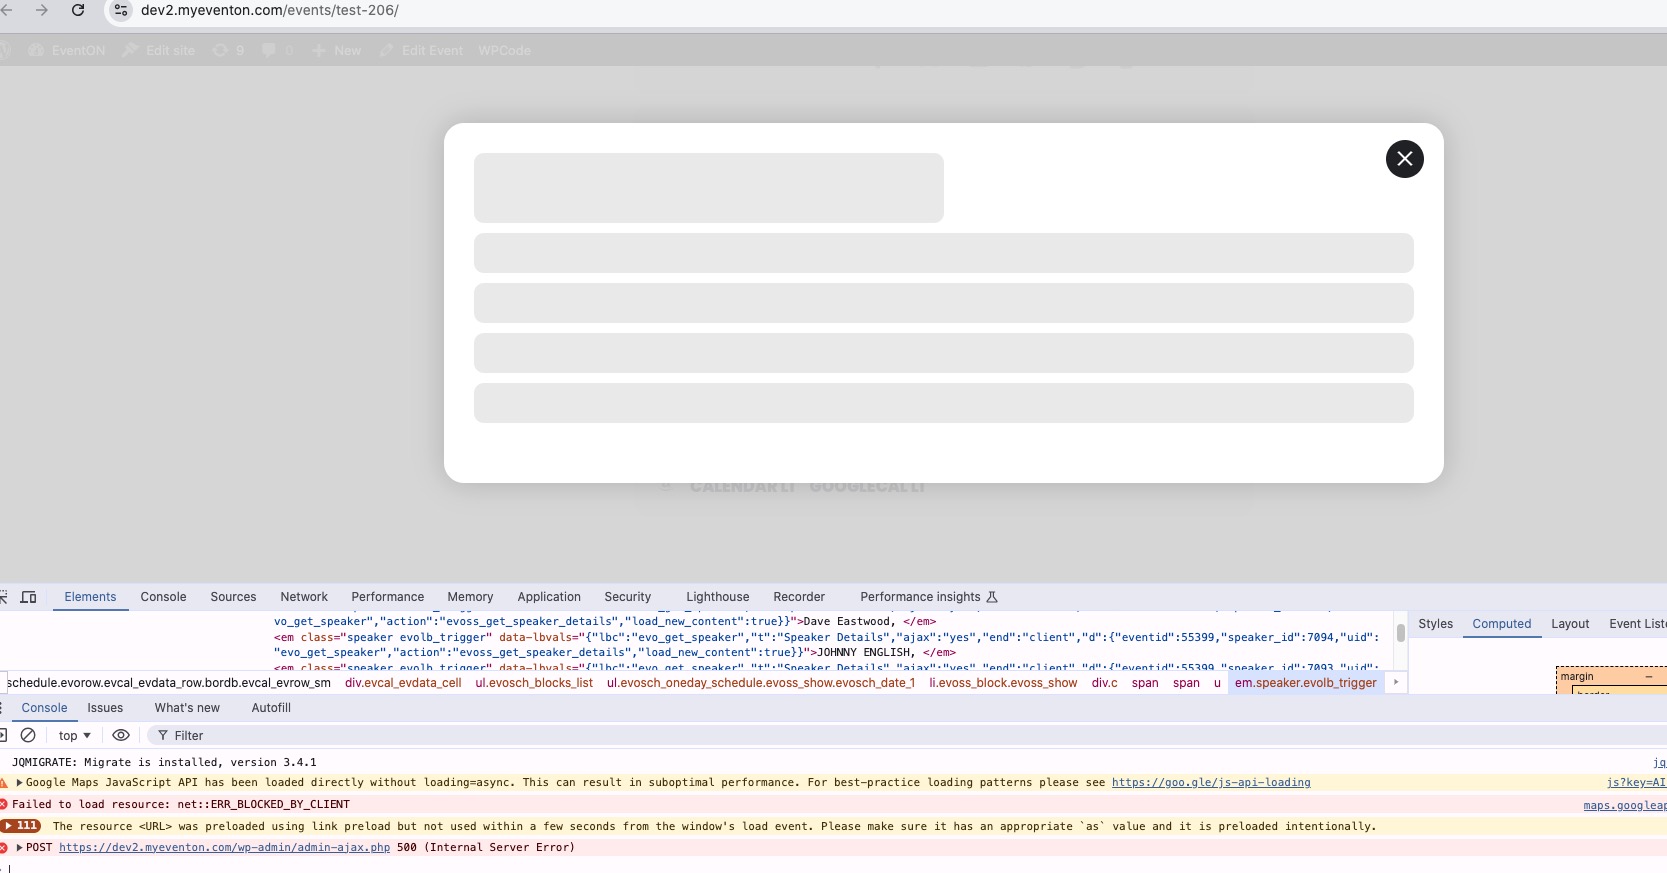The image size is (1667, 873).
Task: Open the Network tab
Action: tap(304, 597)
